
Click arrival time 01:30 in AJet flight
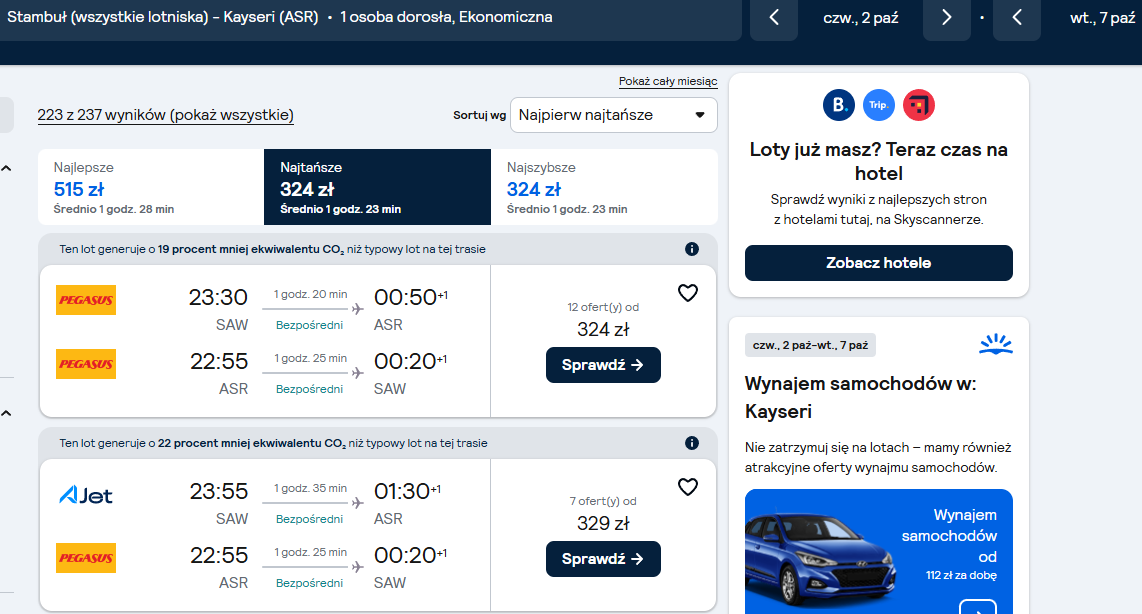pyautogui.click(x=402, y=492)
